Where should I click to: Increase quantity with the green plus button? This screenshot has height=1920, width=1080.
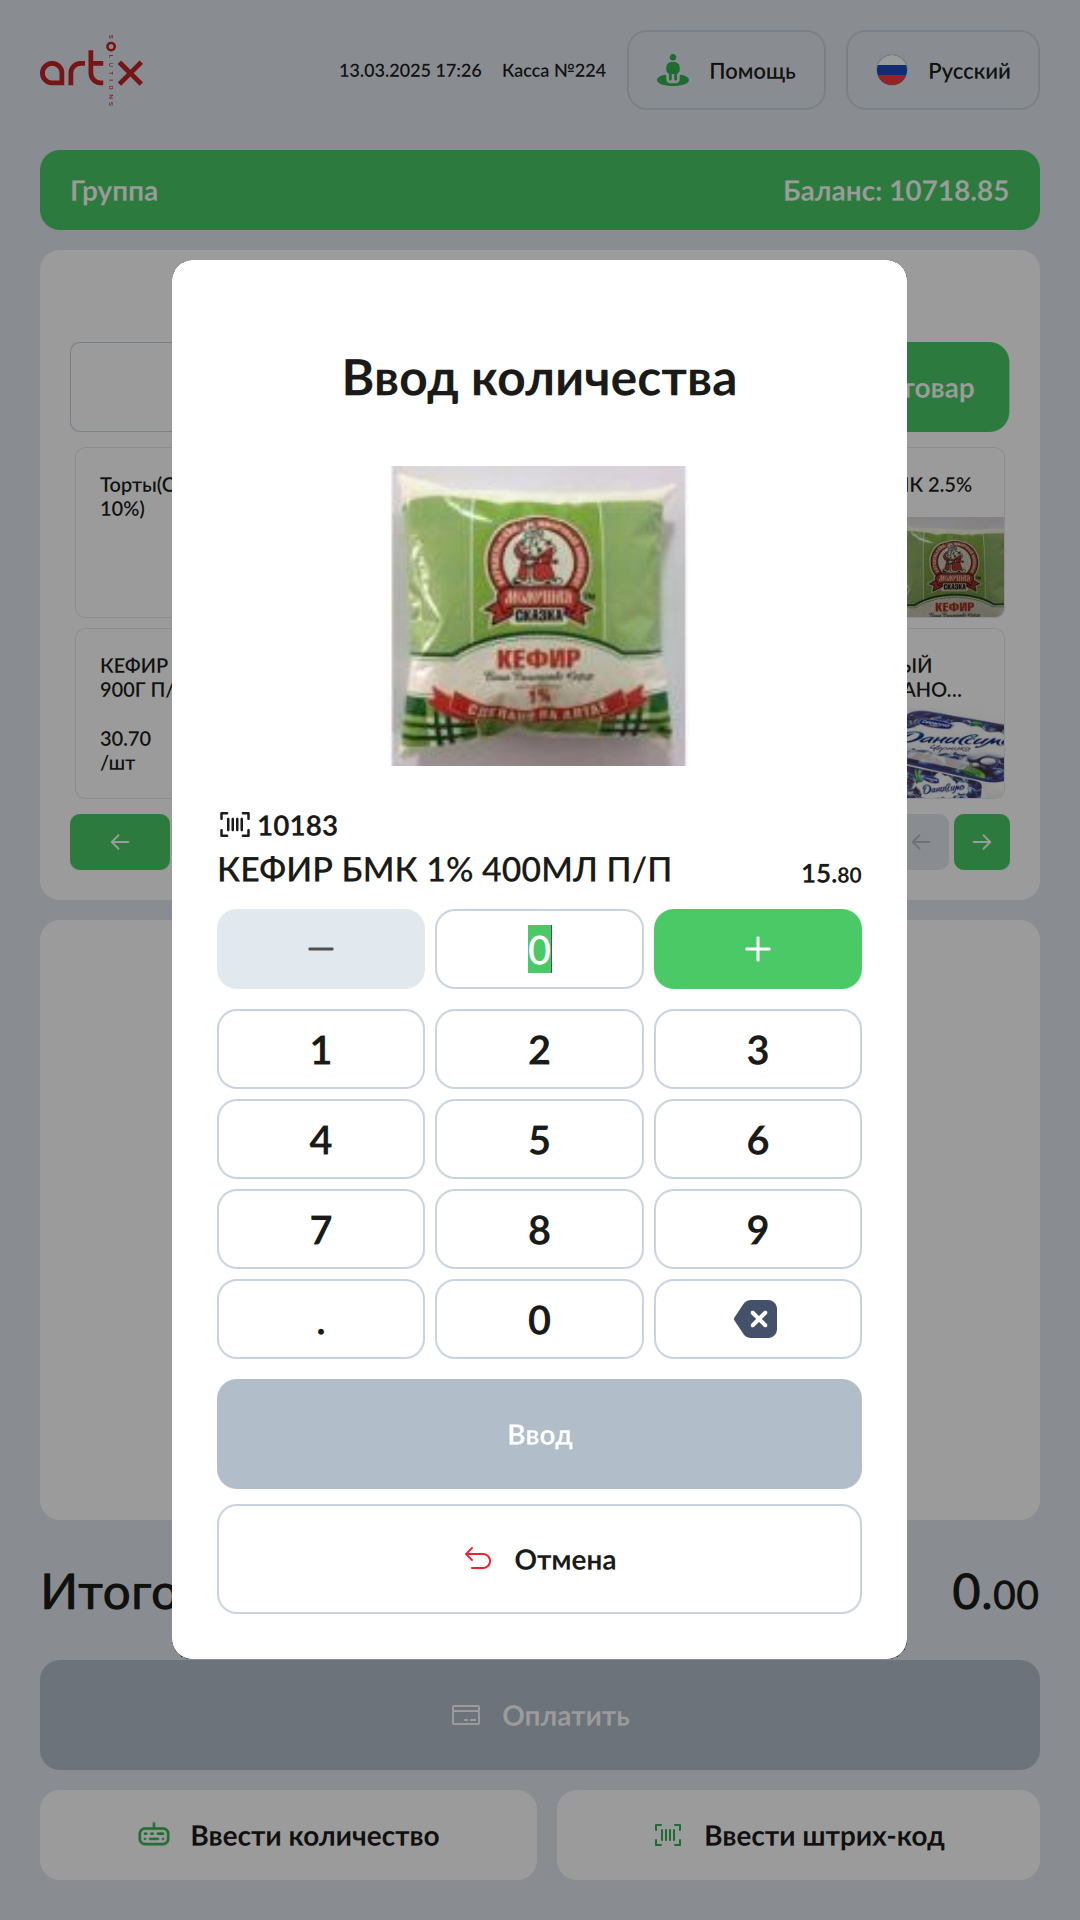758,949
